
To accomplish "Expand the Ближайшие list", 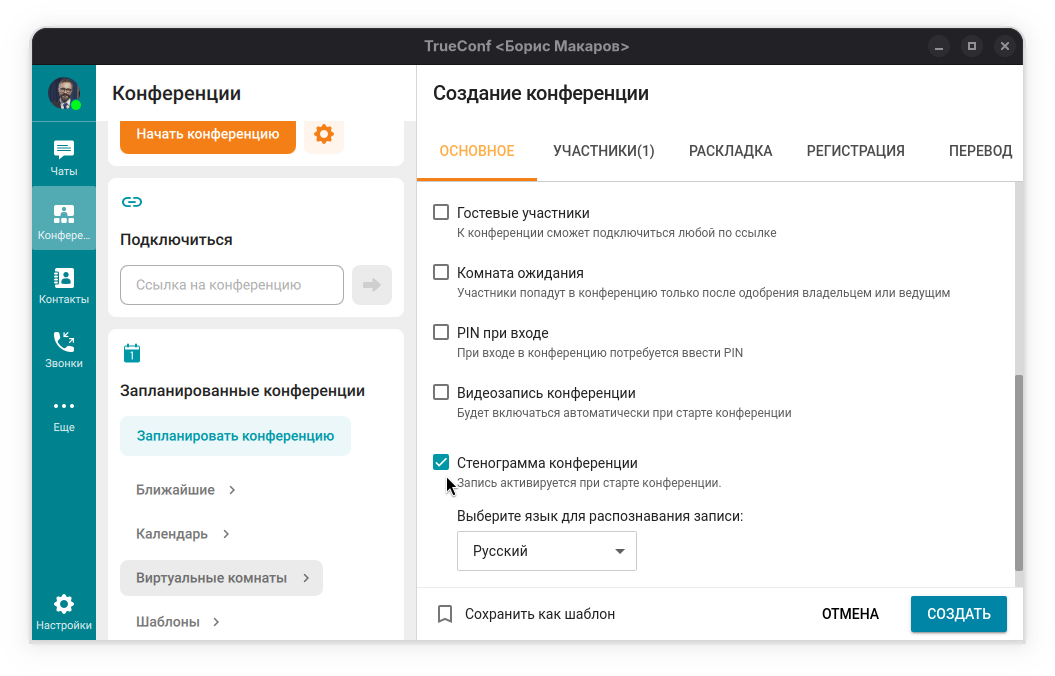I will point(186,490).
